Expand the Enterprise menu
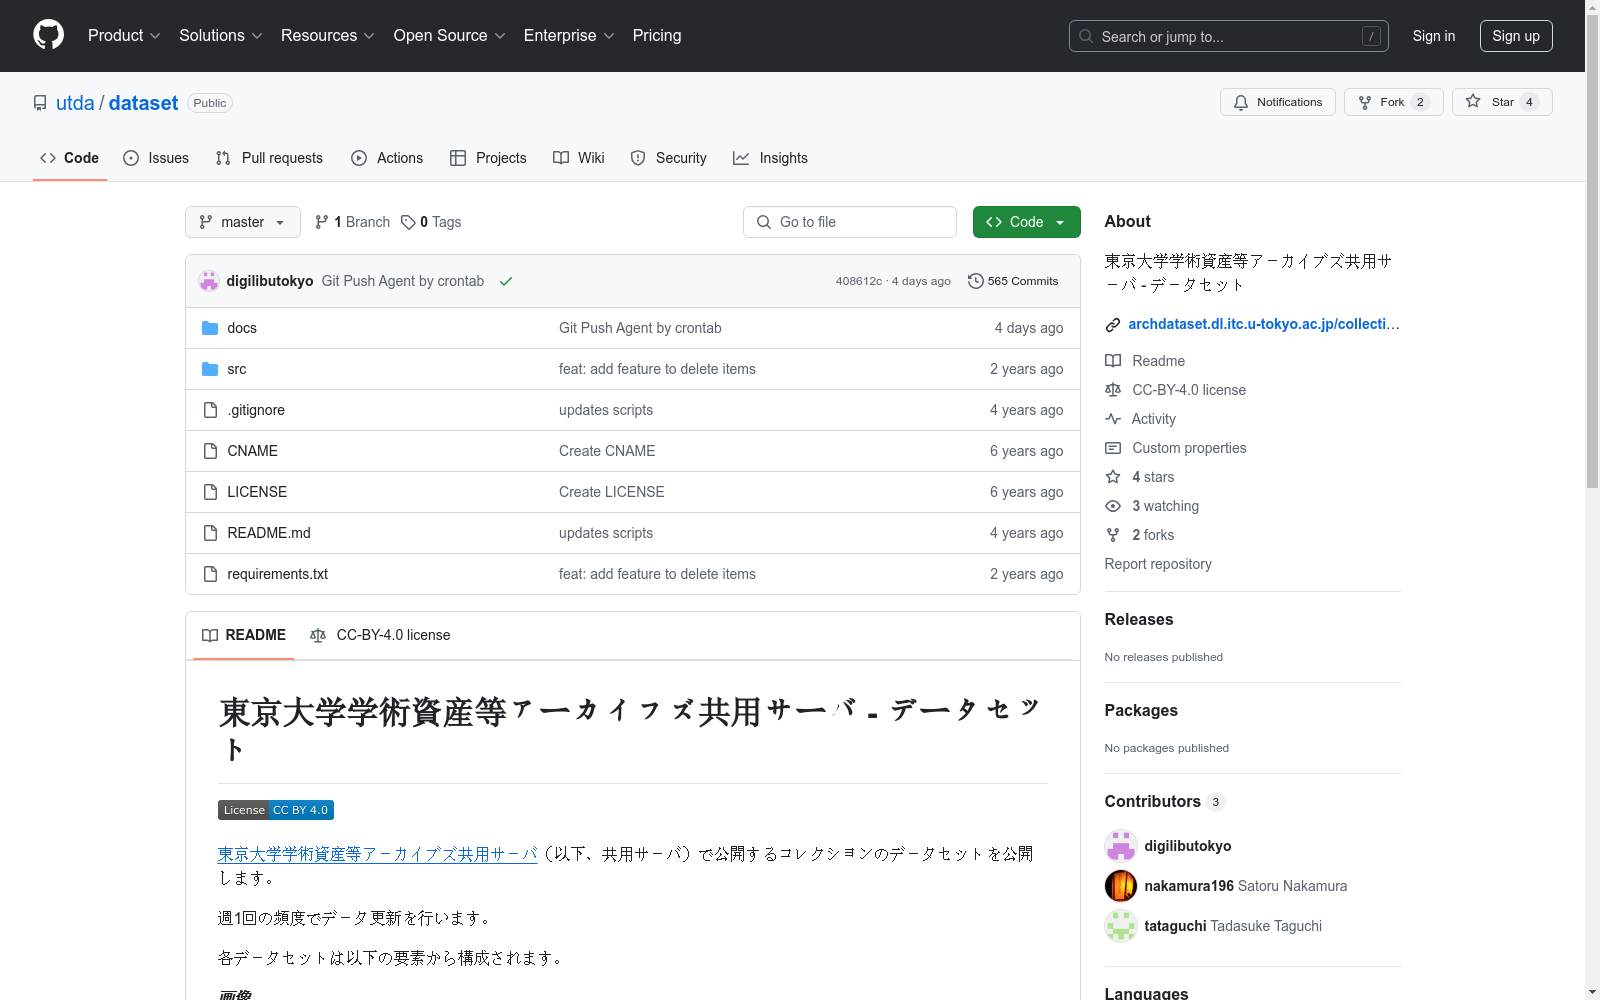Image resolution: width=1600 pixels, height=1000 pixels. click(568, 35)
